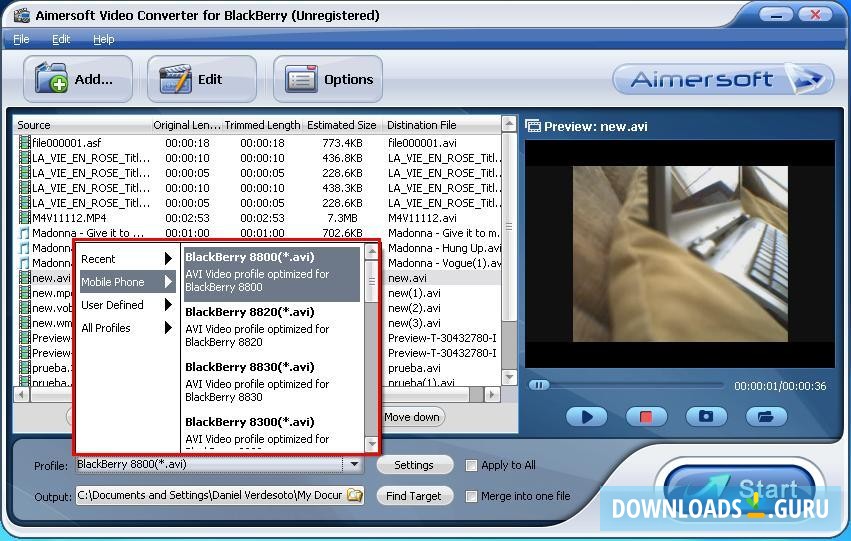Browse output folder icon
Image resolution: width=851 pixels, height=541 pixels.
pos(354,495)
